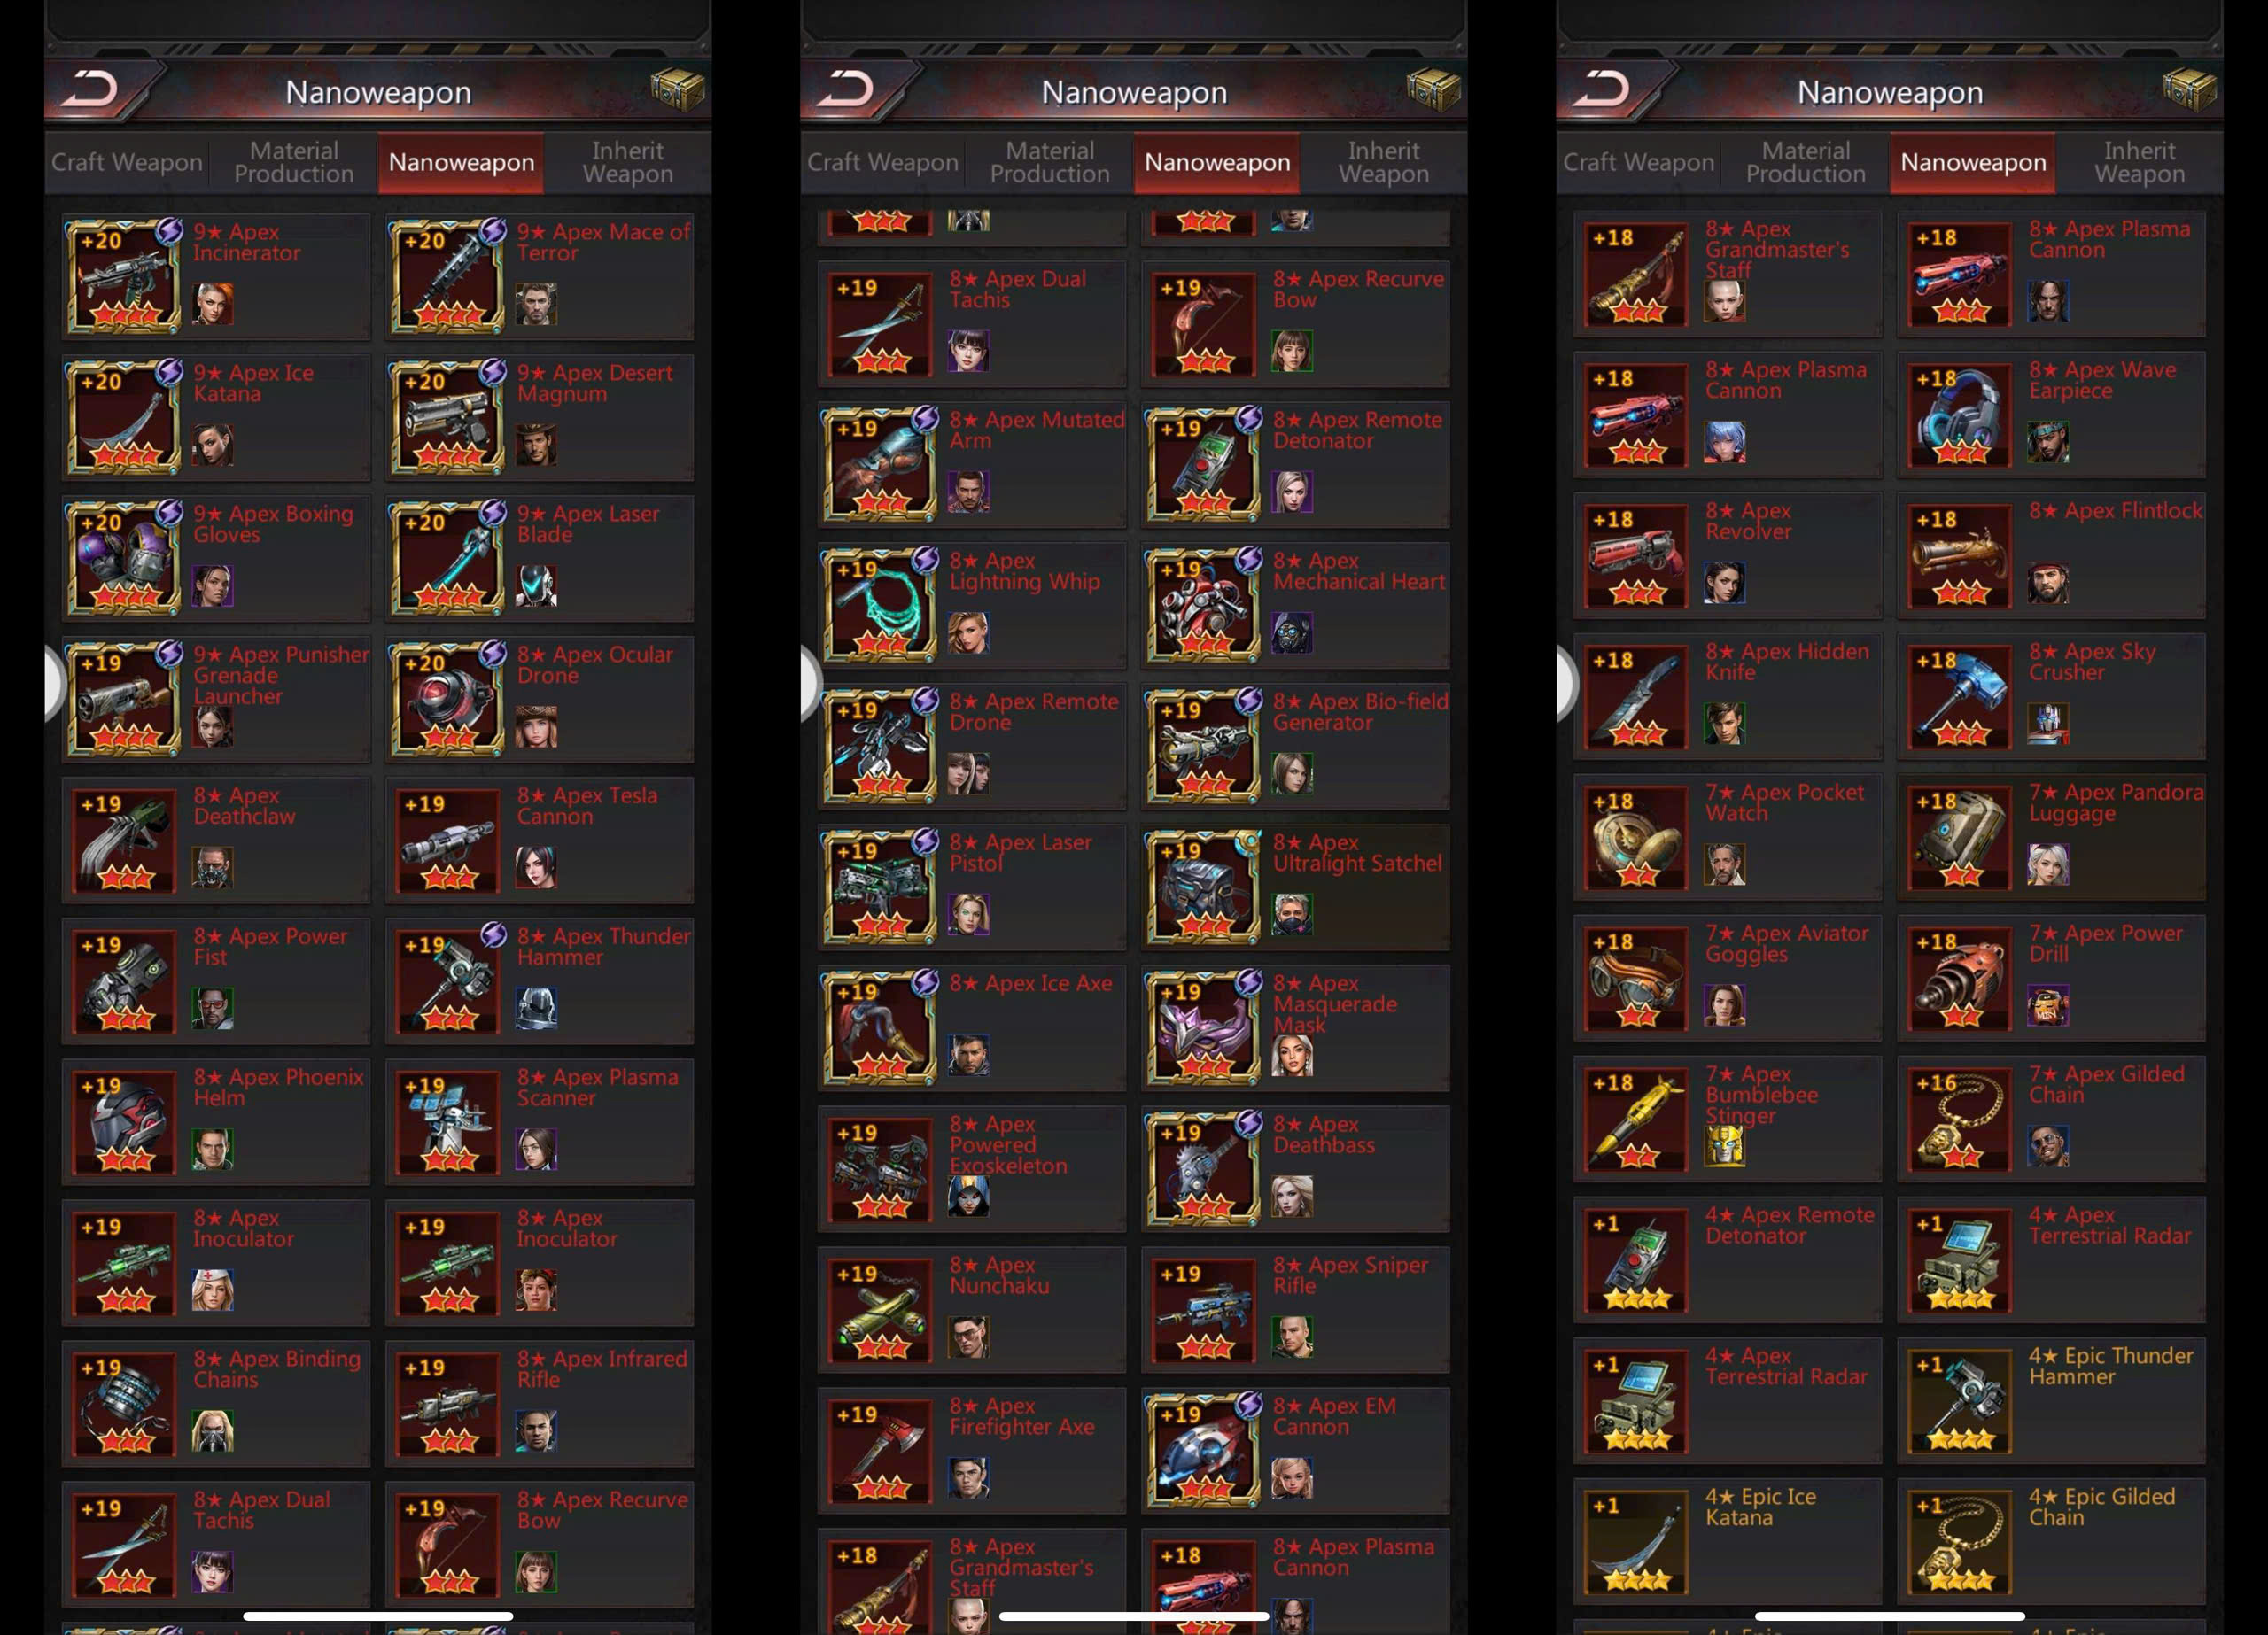
Task: Open the 8★ Apex Lightning Whip icon
Action: (x=880, y=605)
